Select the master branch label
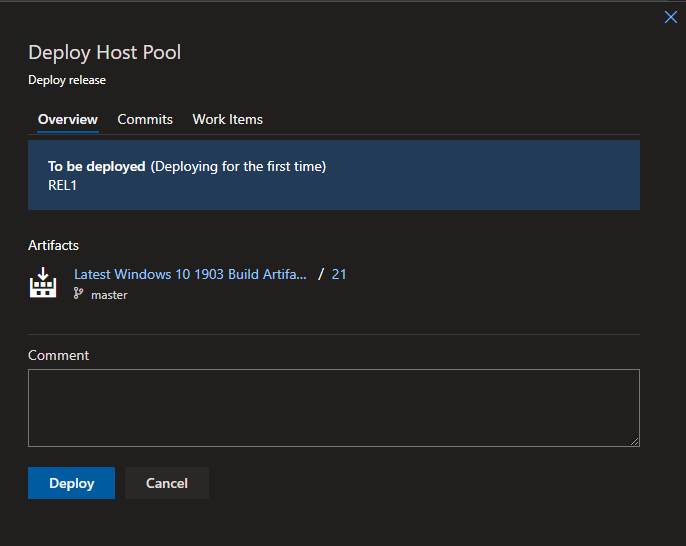 click(109, 295)
